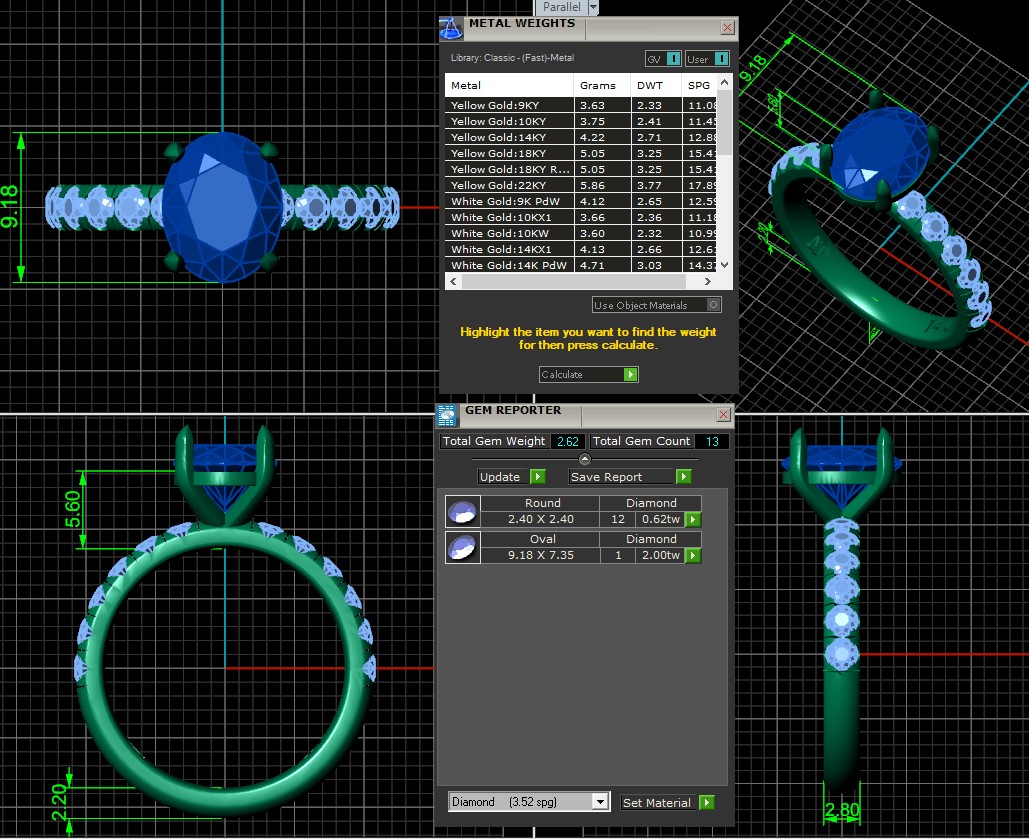Image resolution: width=1029 pixels, height=839 pixels.
Task: Click the metal list scroll down arrow
Action: pos(726,266)
